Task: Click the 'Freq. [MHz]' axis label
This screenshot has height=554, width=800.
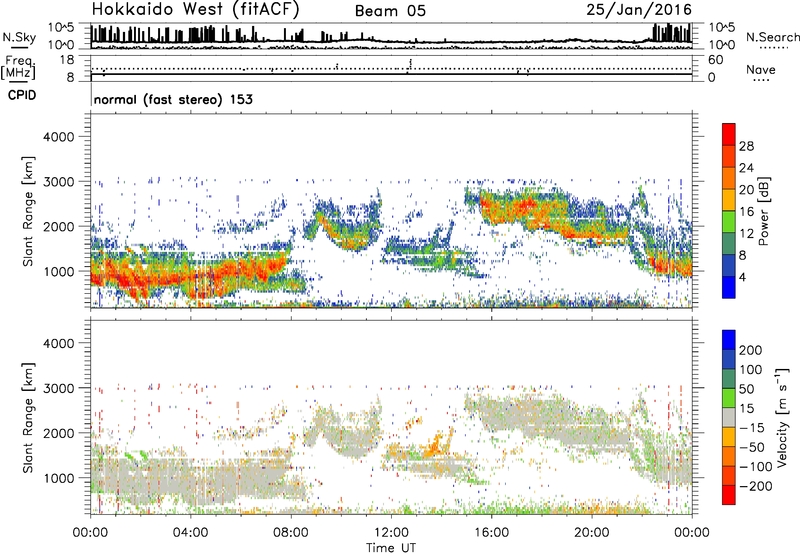Action: (x=18, y=68)
